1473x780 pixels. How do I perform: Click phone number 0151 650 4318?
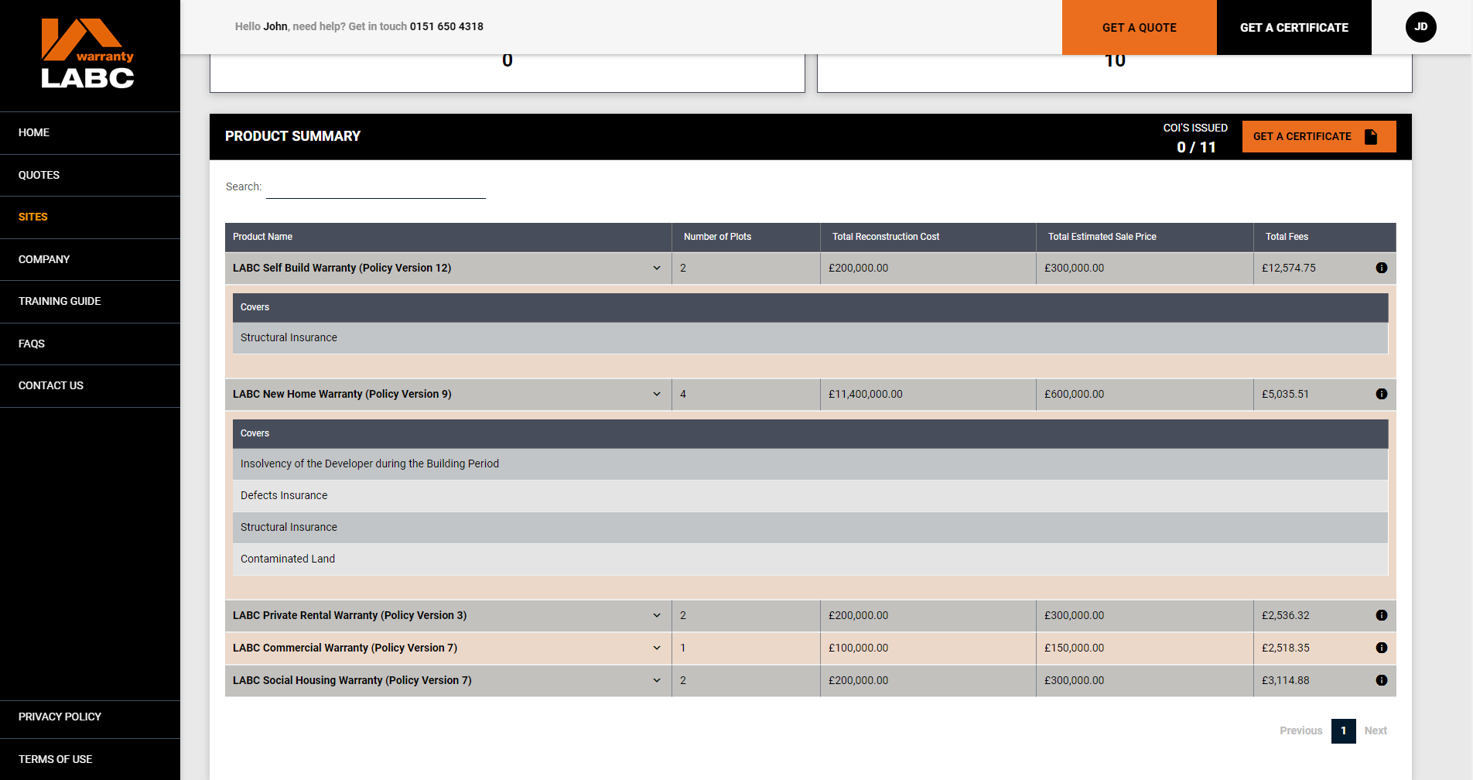tap(446, 27)
